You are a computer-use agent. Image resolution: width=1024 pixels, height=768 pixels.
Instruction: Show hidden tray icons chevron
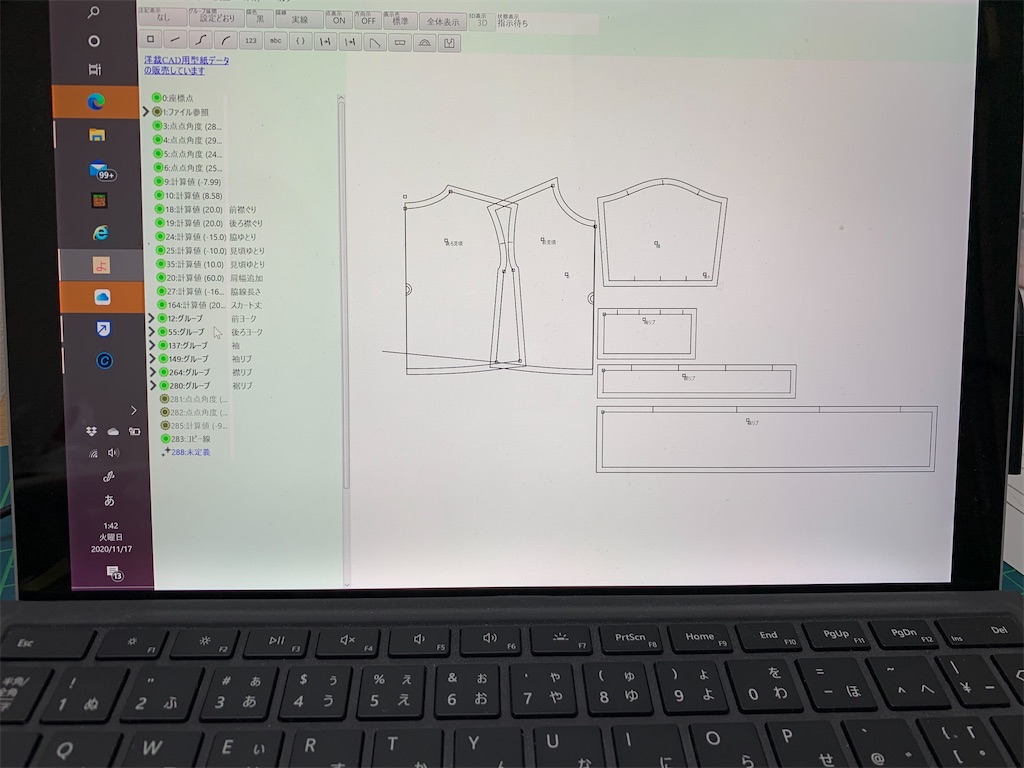coord(133,410)
